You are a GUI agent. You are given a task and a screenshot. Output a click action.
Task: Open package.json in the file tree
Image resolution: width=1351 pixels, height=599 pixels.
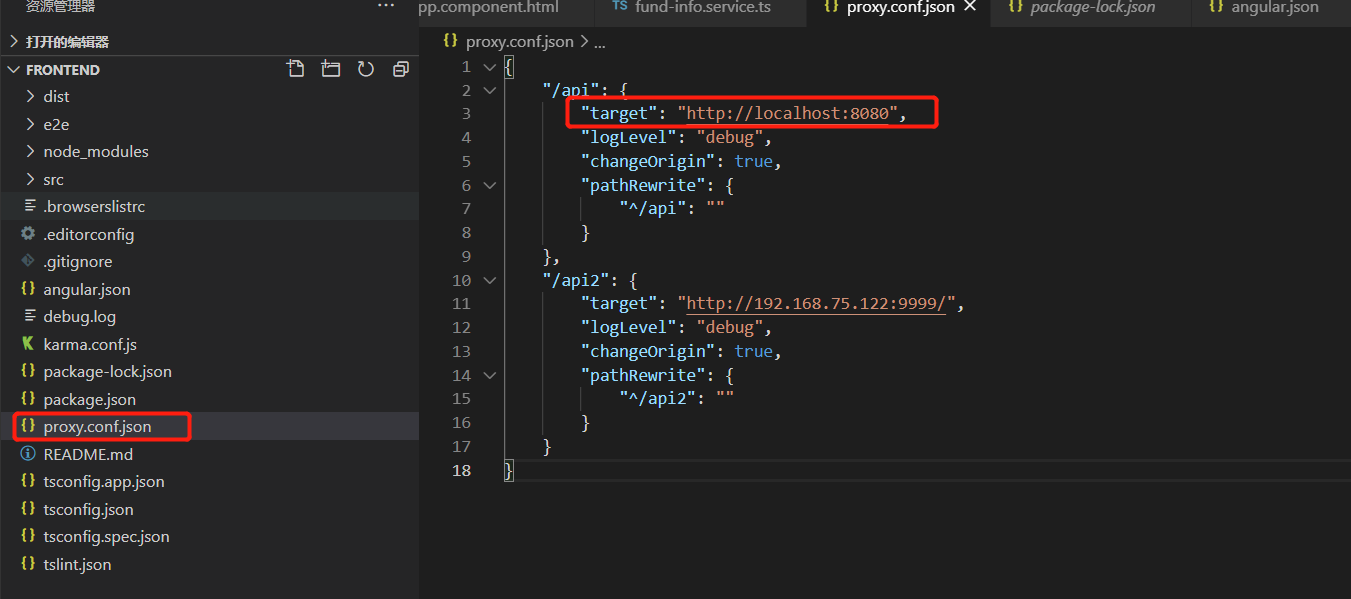pyautogui.click(x=209, y=399)
